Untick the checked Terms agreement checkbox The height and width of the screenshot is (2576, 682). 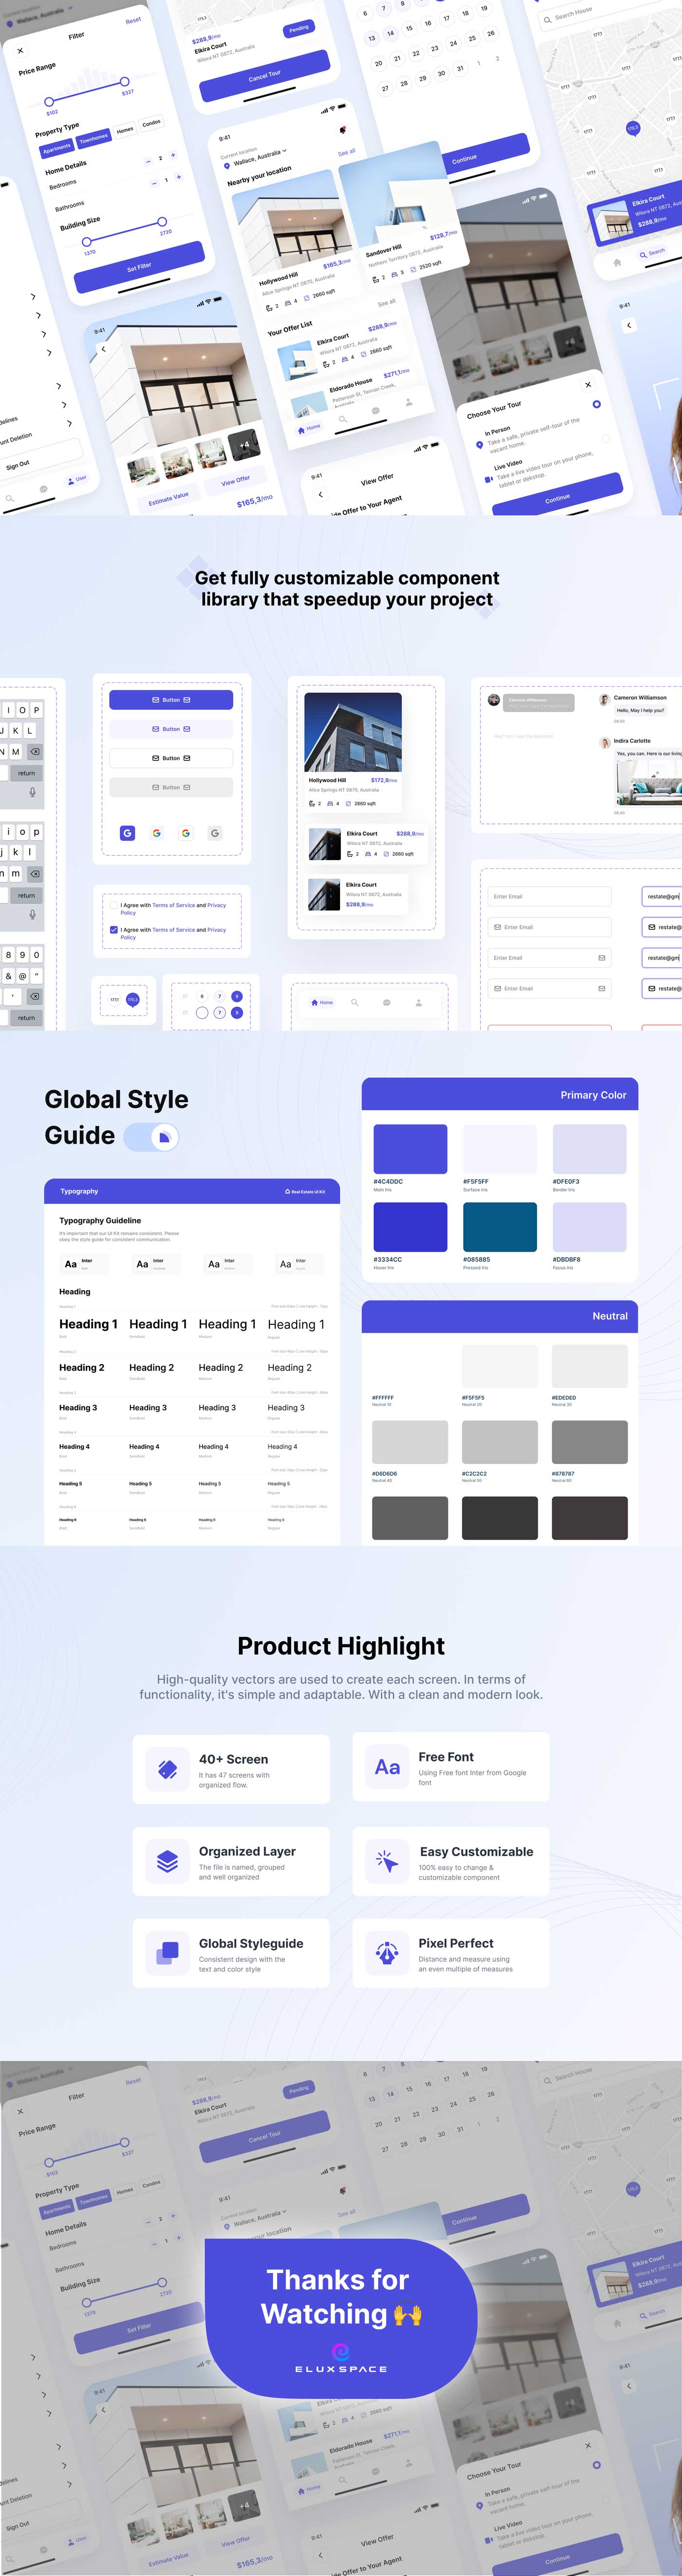(113, 930)
